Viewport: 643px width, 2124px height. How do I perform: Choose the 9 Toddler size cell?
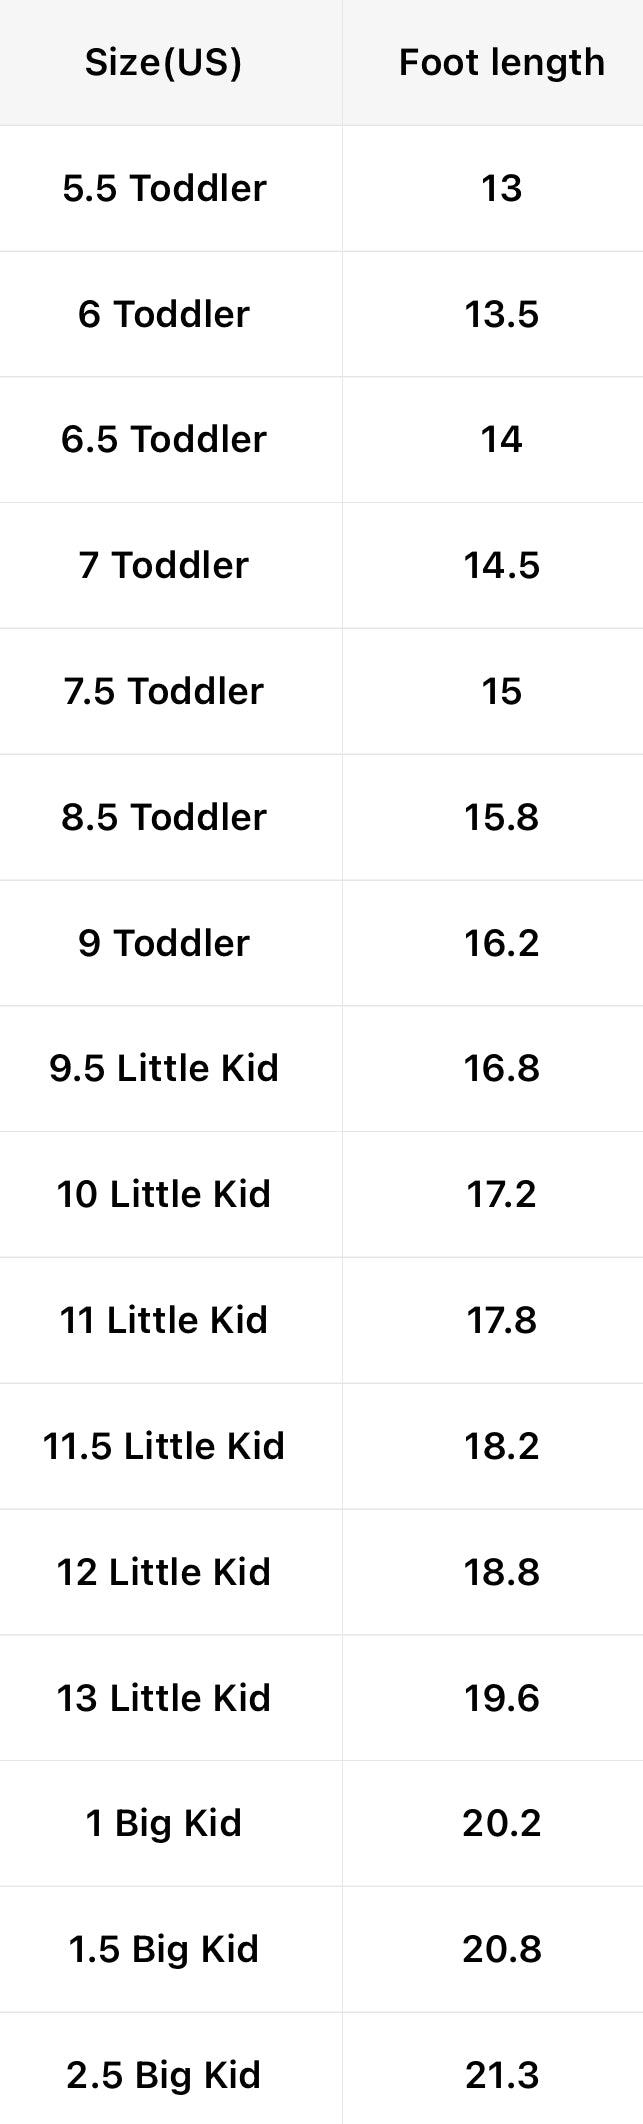point(164,943)
